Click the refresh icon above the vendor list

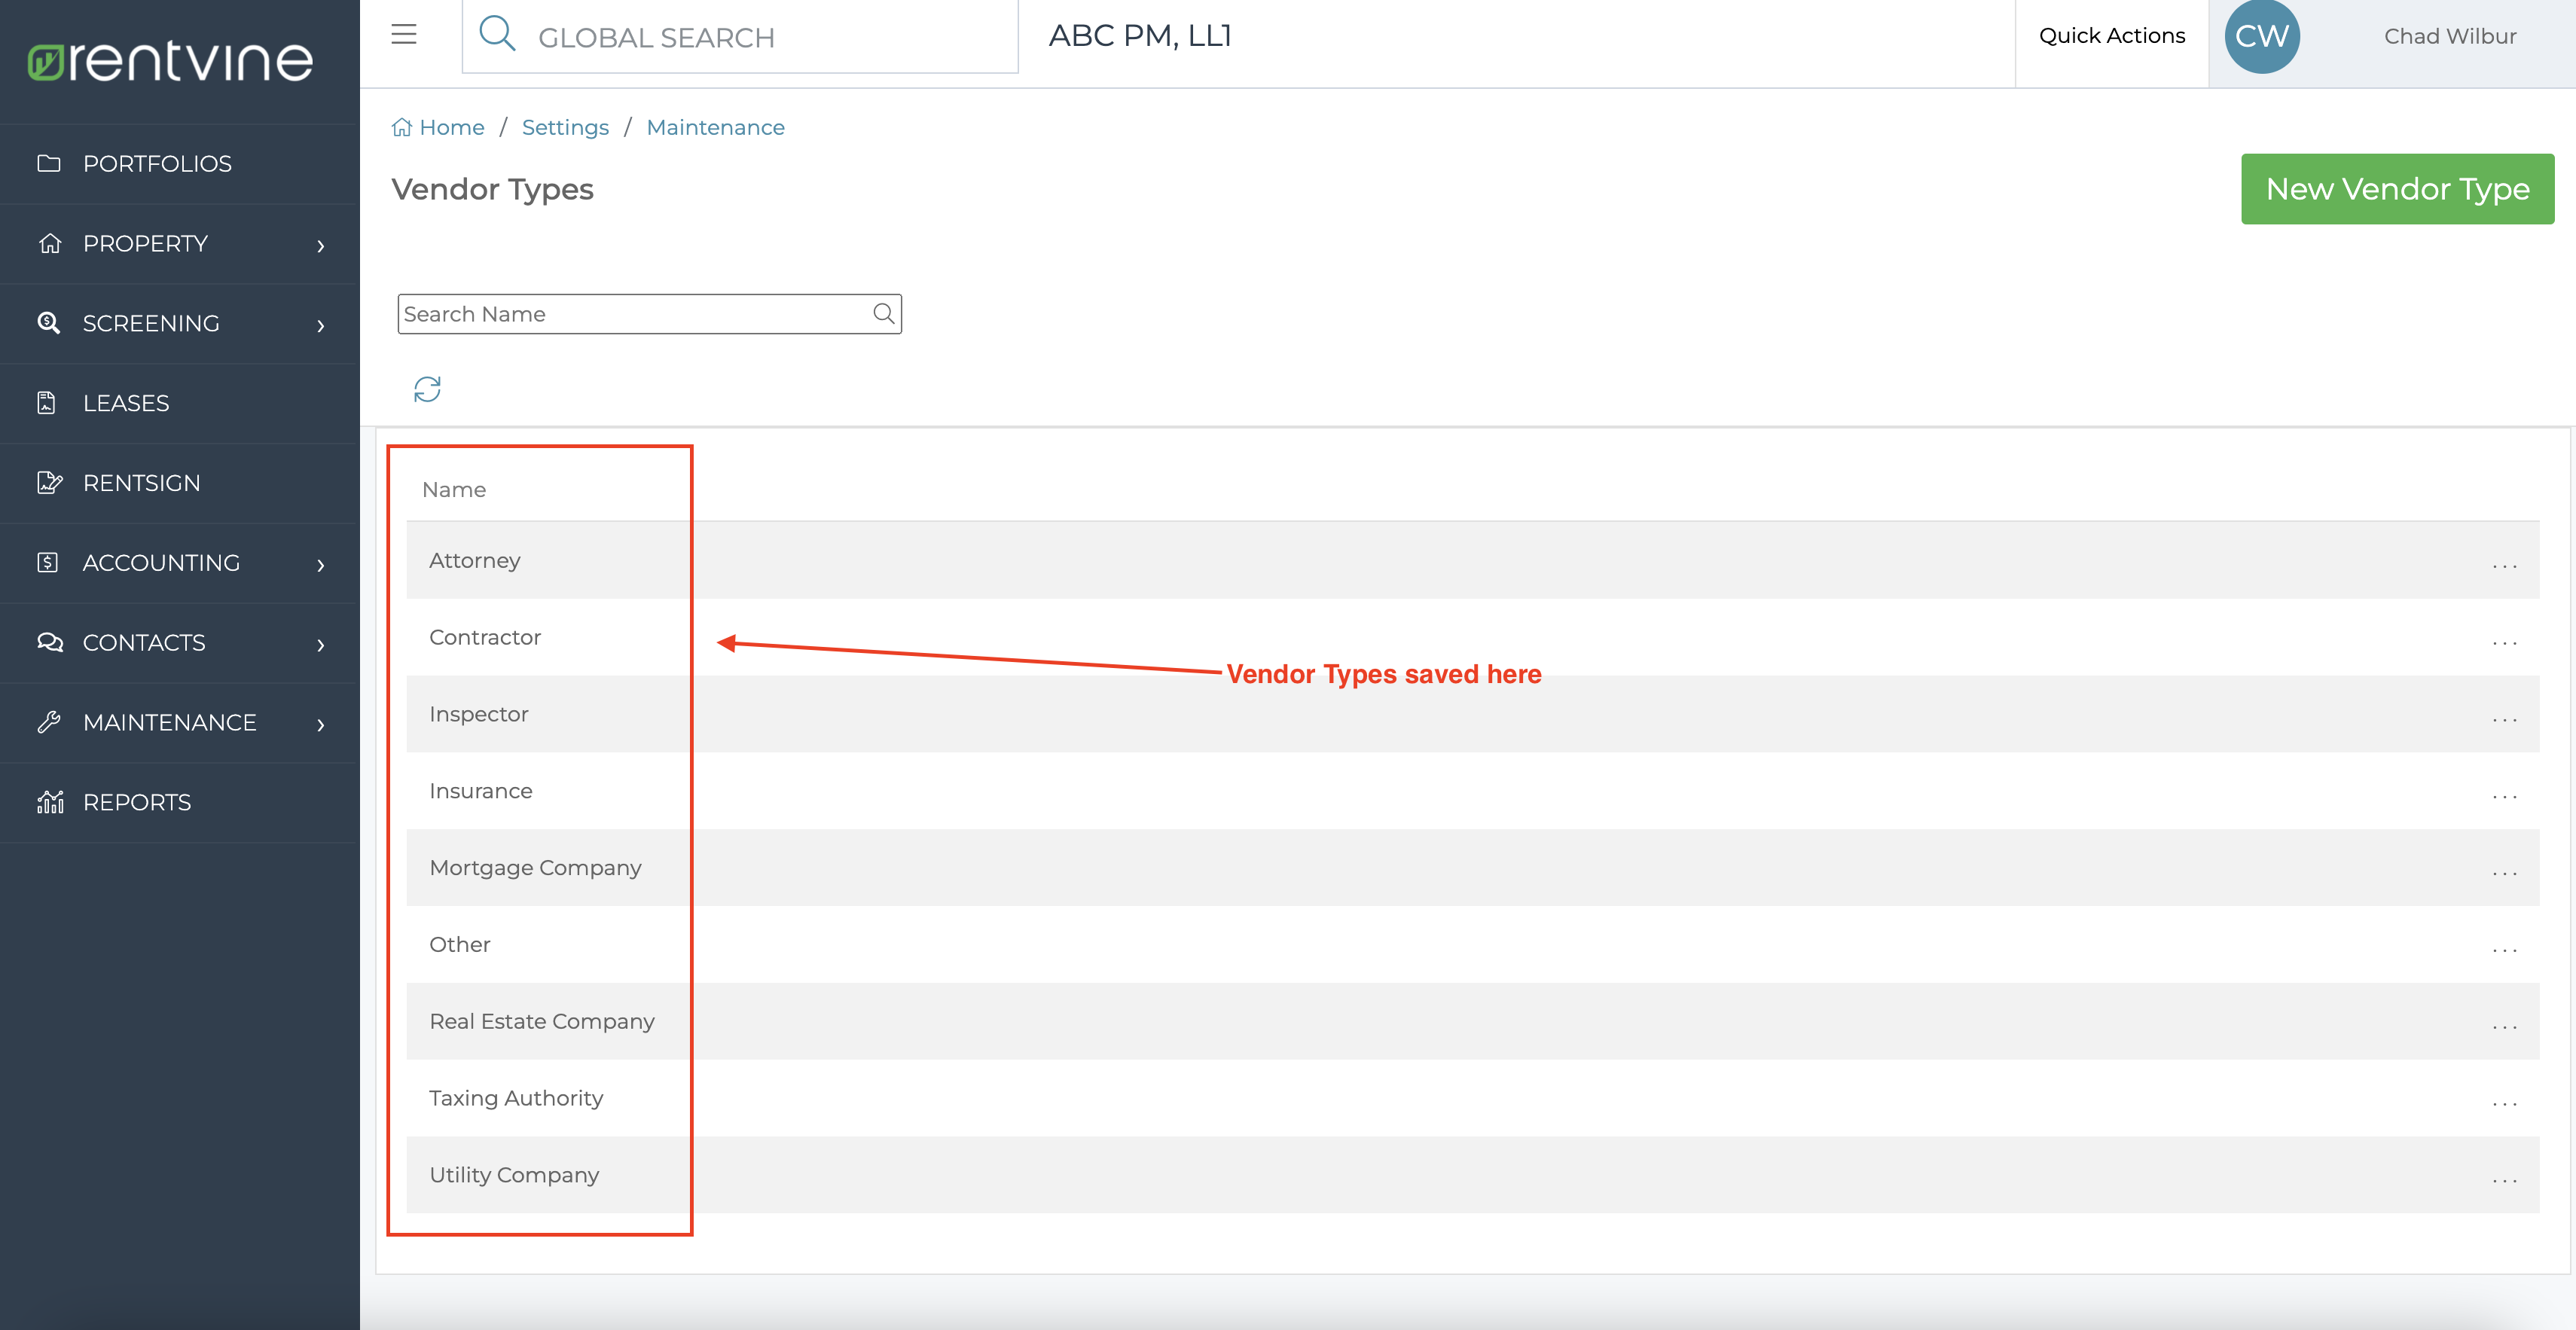coord(427,389)
